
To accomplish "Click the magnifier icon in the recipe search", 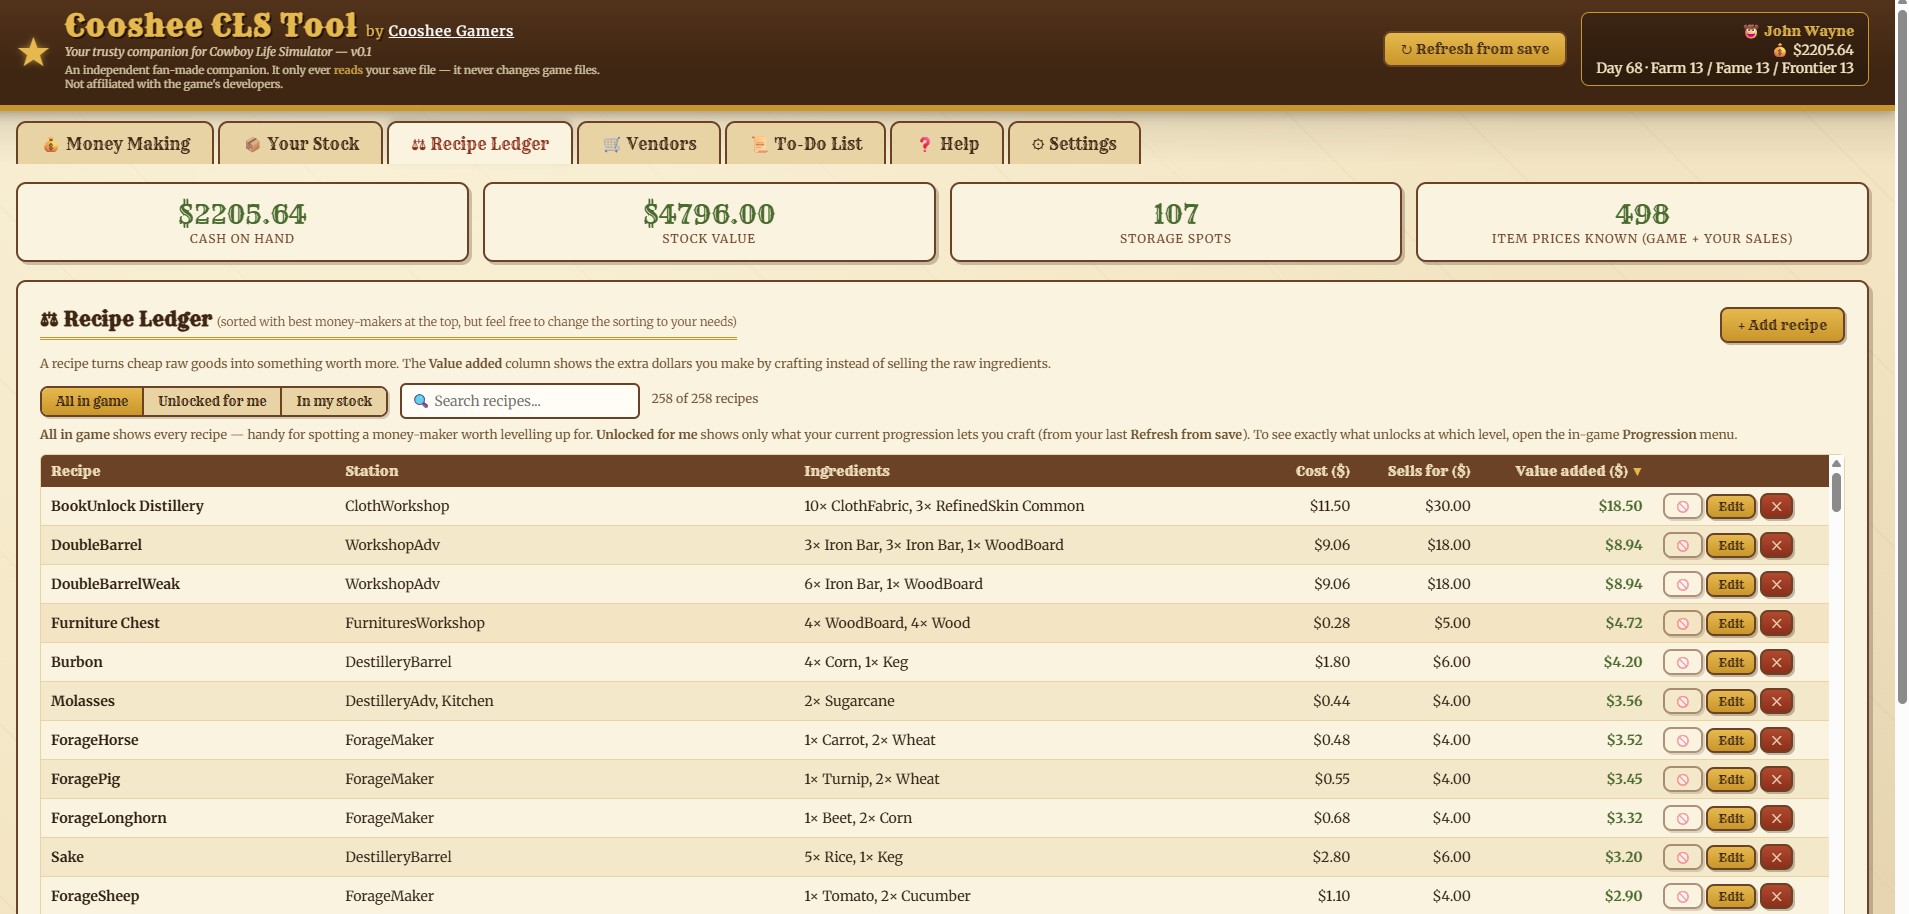I will [421, 401].
